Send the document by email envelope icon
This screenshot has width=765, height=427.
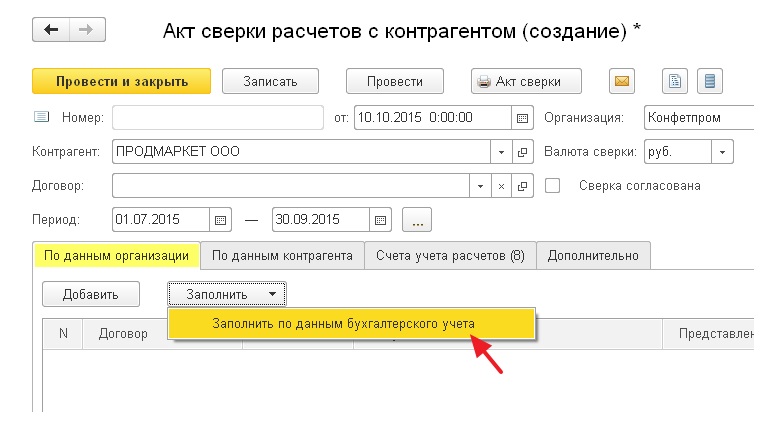tap(622, 81)
